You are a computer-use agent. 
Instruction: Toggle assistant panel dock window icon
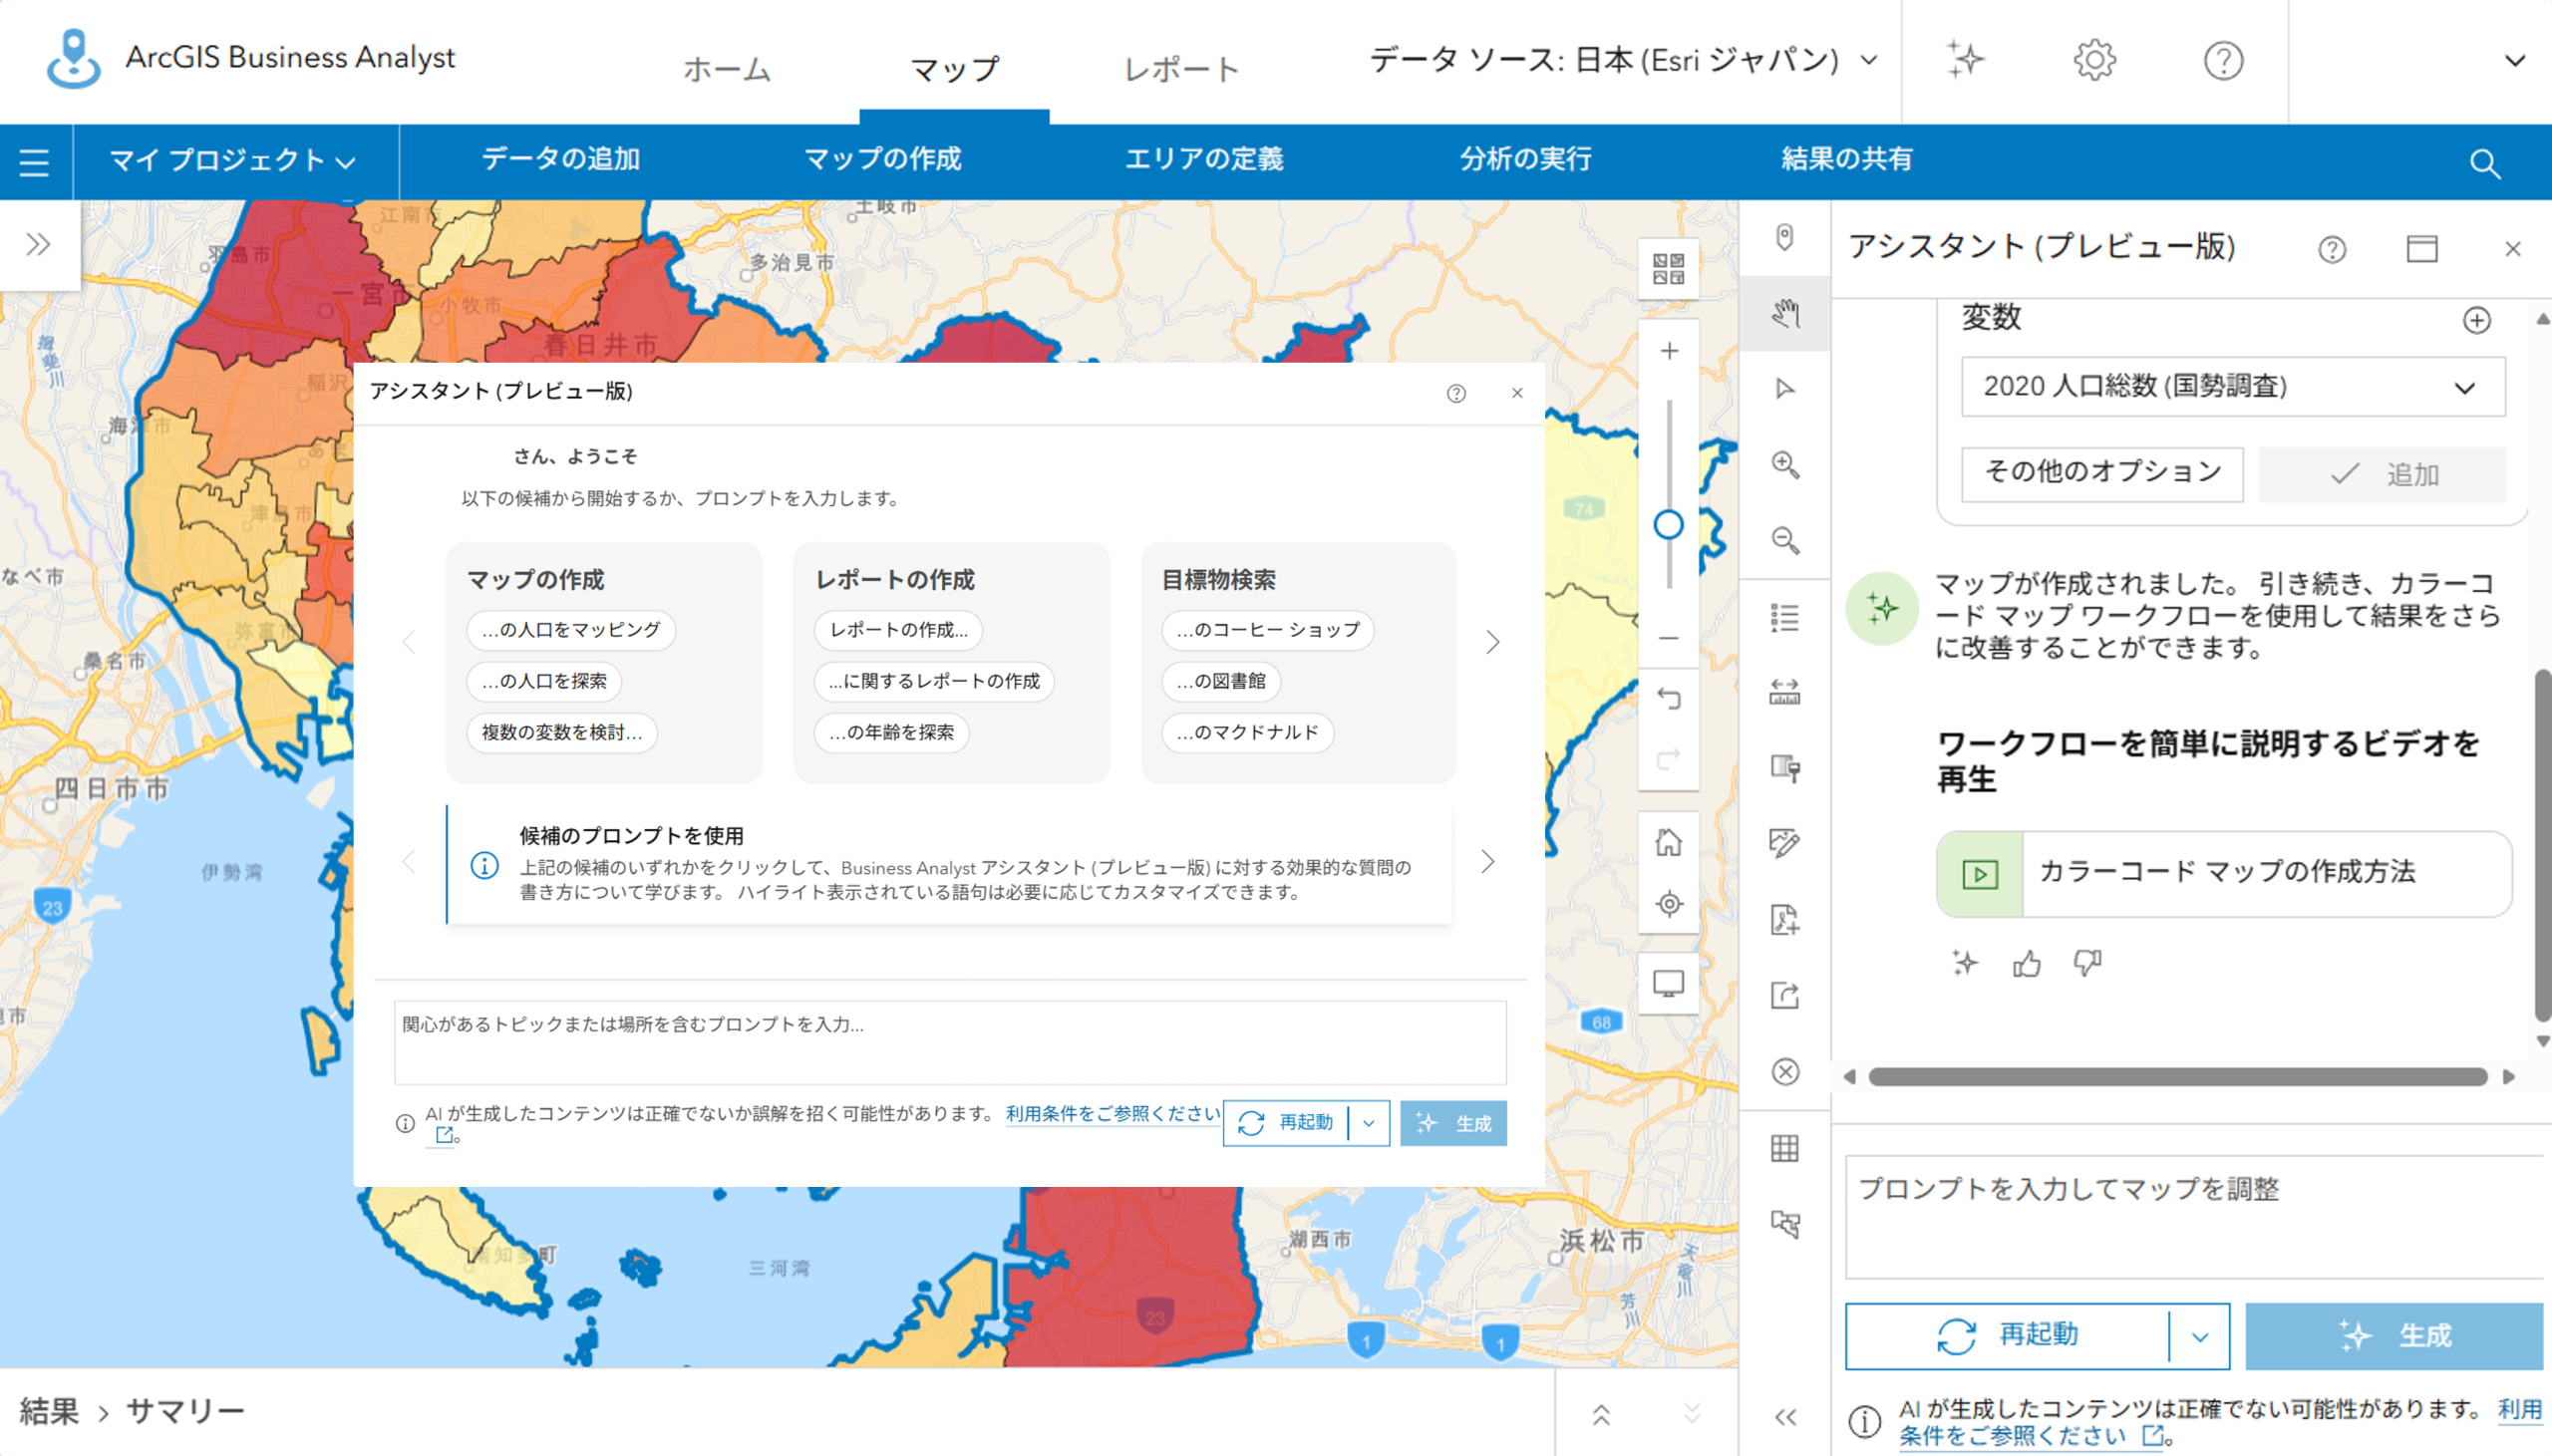tap(2421, 249)
